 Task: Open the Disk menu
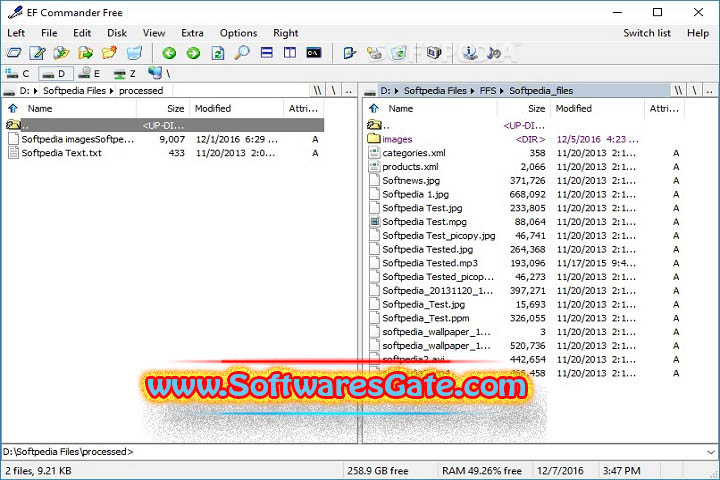tap(117, 33)
